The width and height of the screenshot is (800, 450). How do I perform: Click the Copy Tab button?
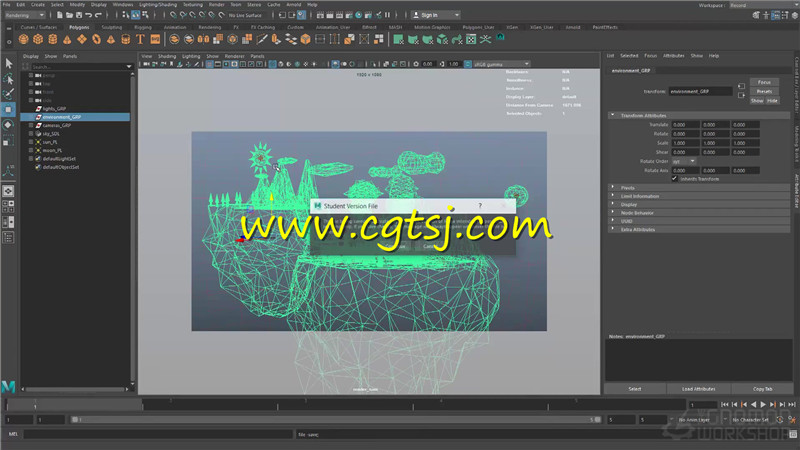pyautogui.click(x=762, y=389)
